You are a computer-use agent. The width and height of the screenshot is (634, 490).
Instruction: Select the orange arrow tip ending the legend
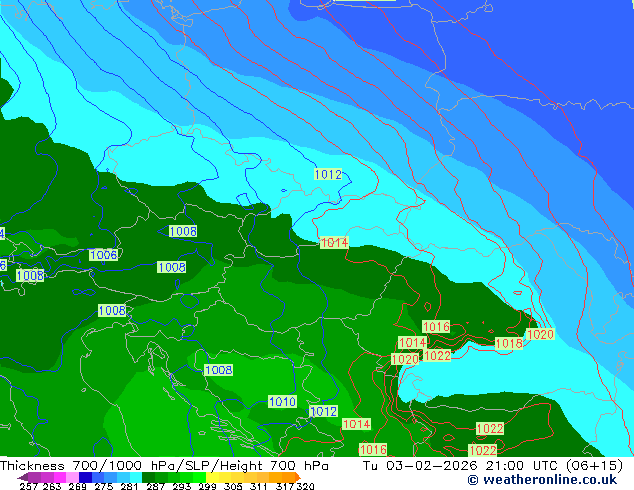[x=298, y=477]
